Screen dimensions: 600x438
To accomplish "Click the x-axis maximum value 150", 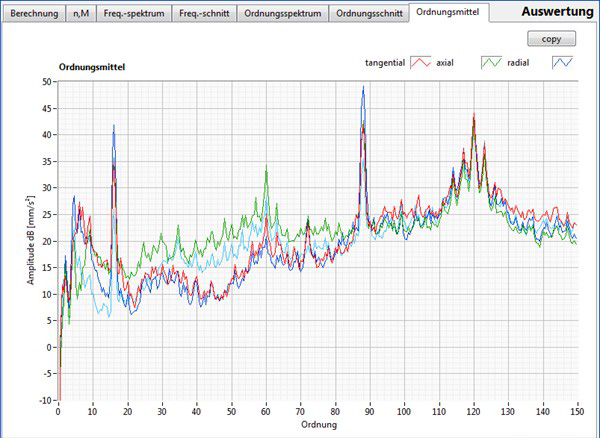I will pos(576,411).
